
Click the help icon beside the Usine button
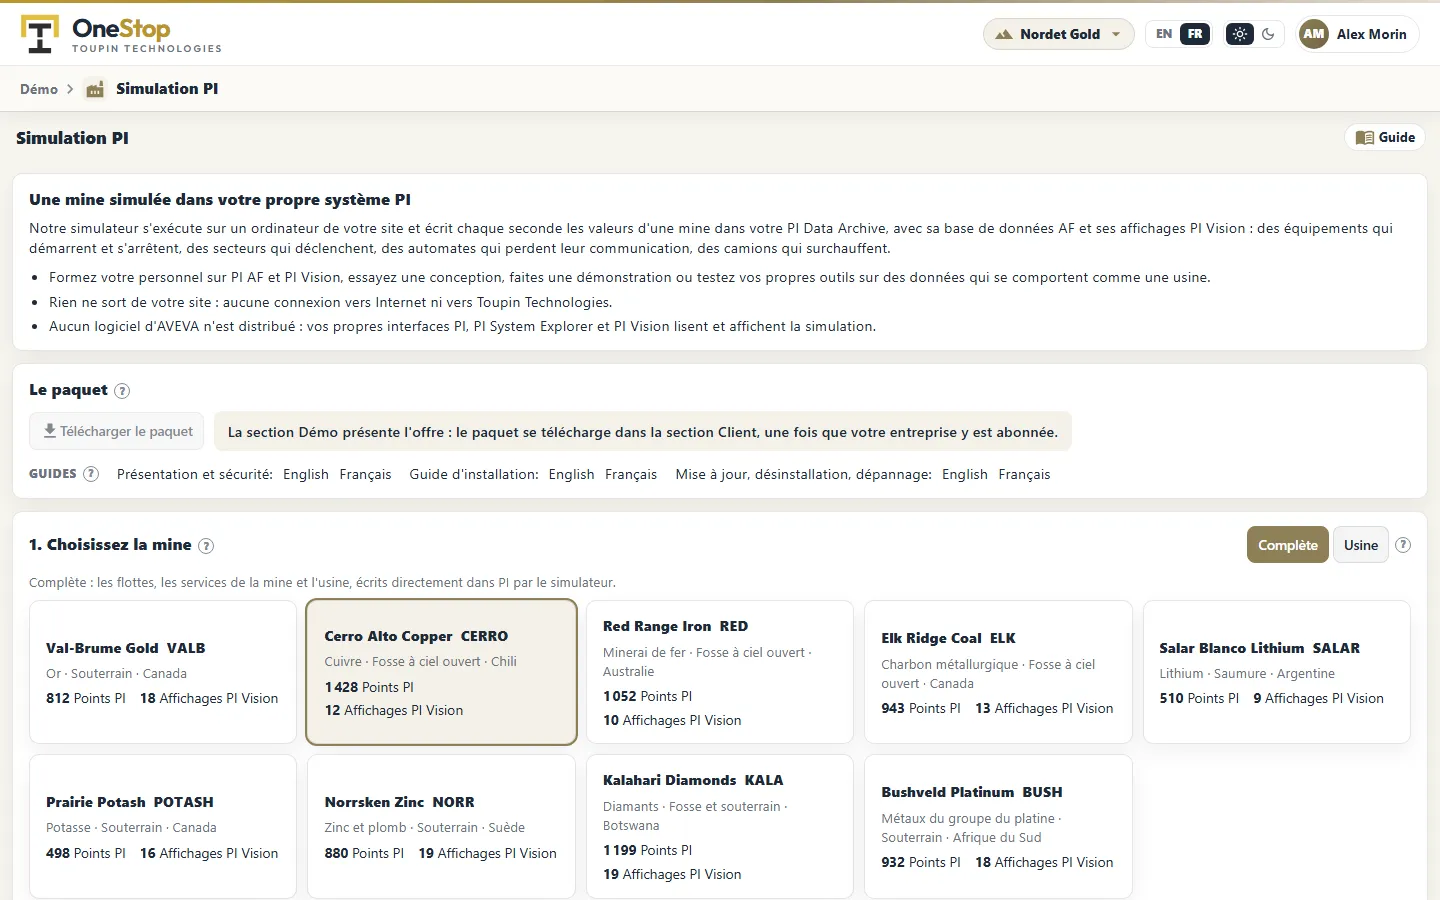[1403, 545]
